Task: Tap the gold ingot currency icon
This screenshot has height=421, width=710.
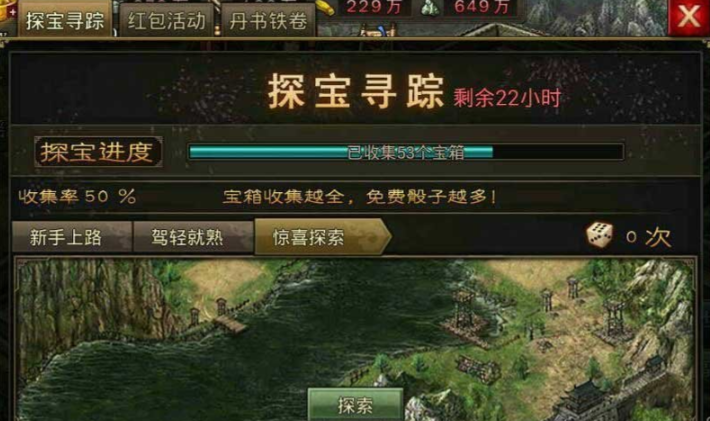Action: (x=325, y=7)
